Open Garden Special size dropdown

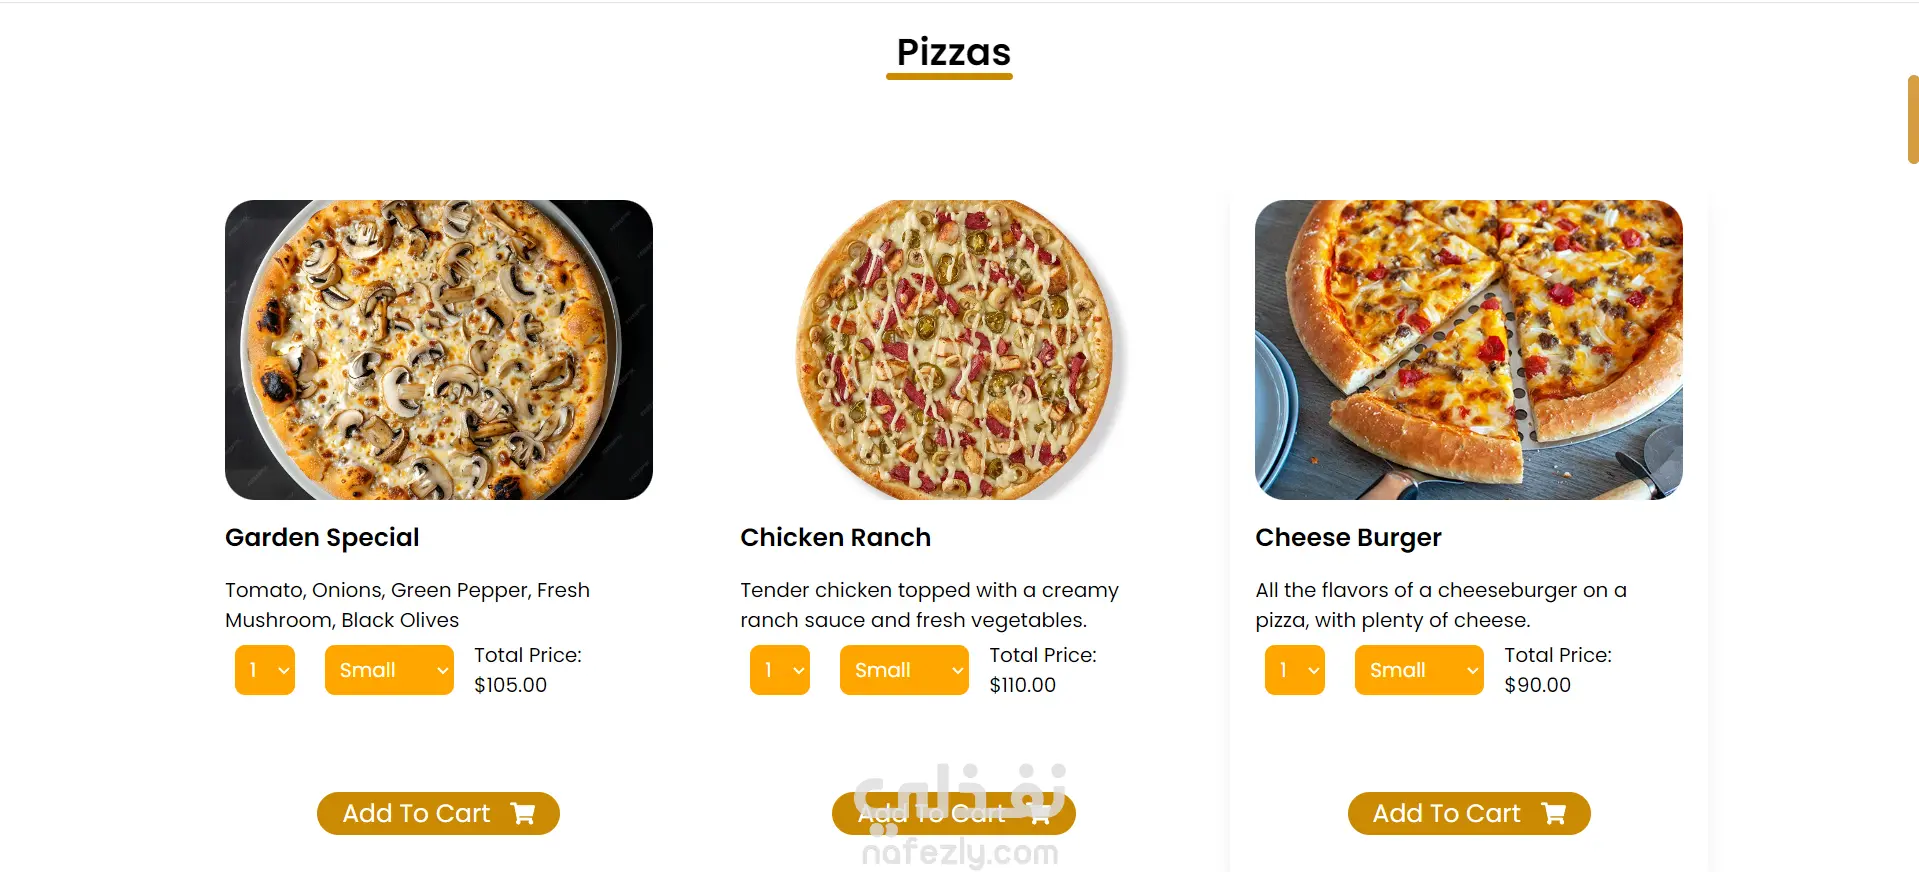point(389,670)
